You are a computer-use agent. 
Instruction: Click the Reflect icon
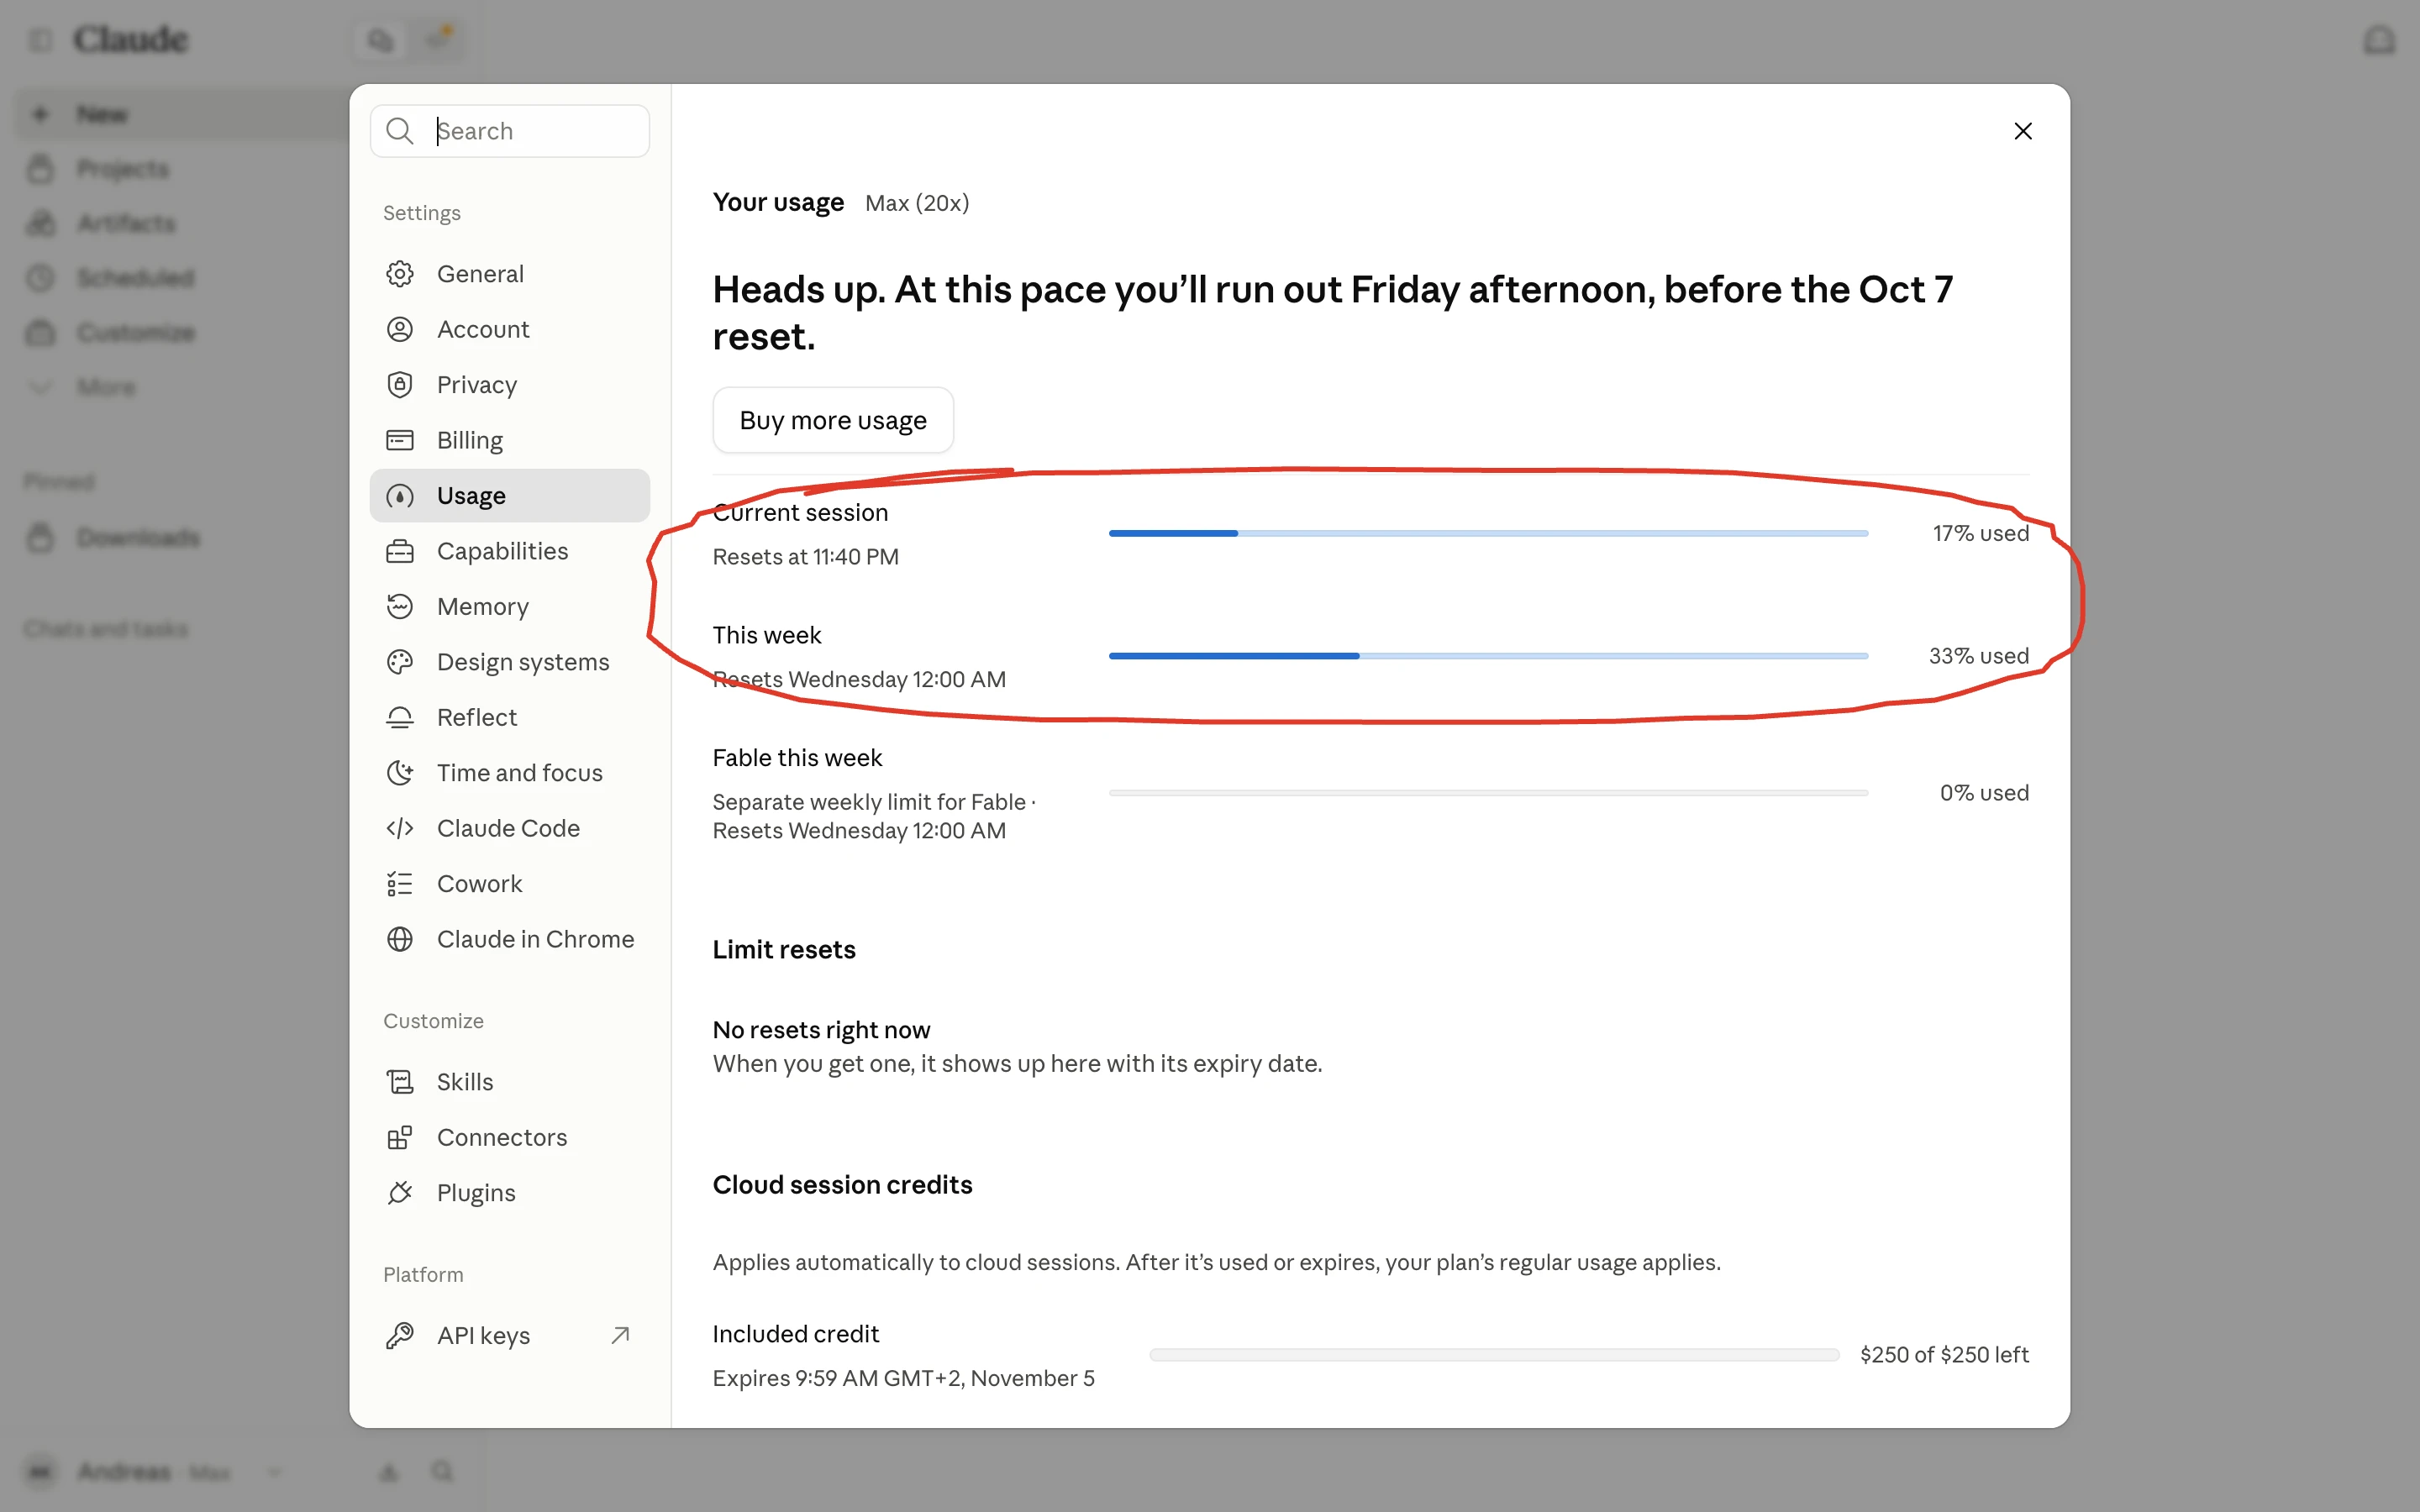pyautogui.click(x=400, y=717)
